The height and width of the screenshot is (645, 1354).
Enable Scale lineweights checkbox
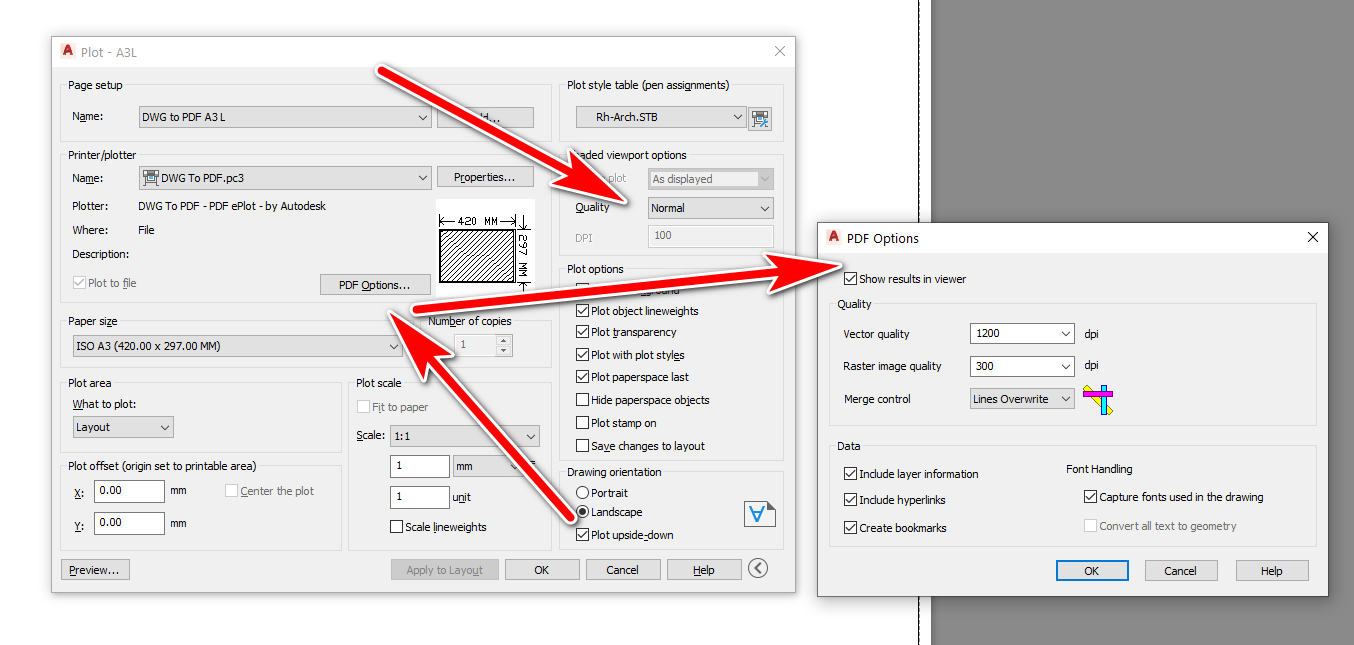[397, 527]
